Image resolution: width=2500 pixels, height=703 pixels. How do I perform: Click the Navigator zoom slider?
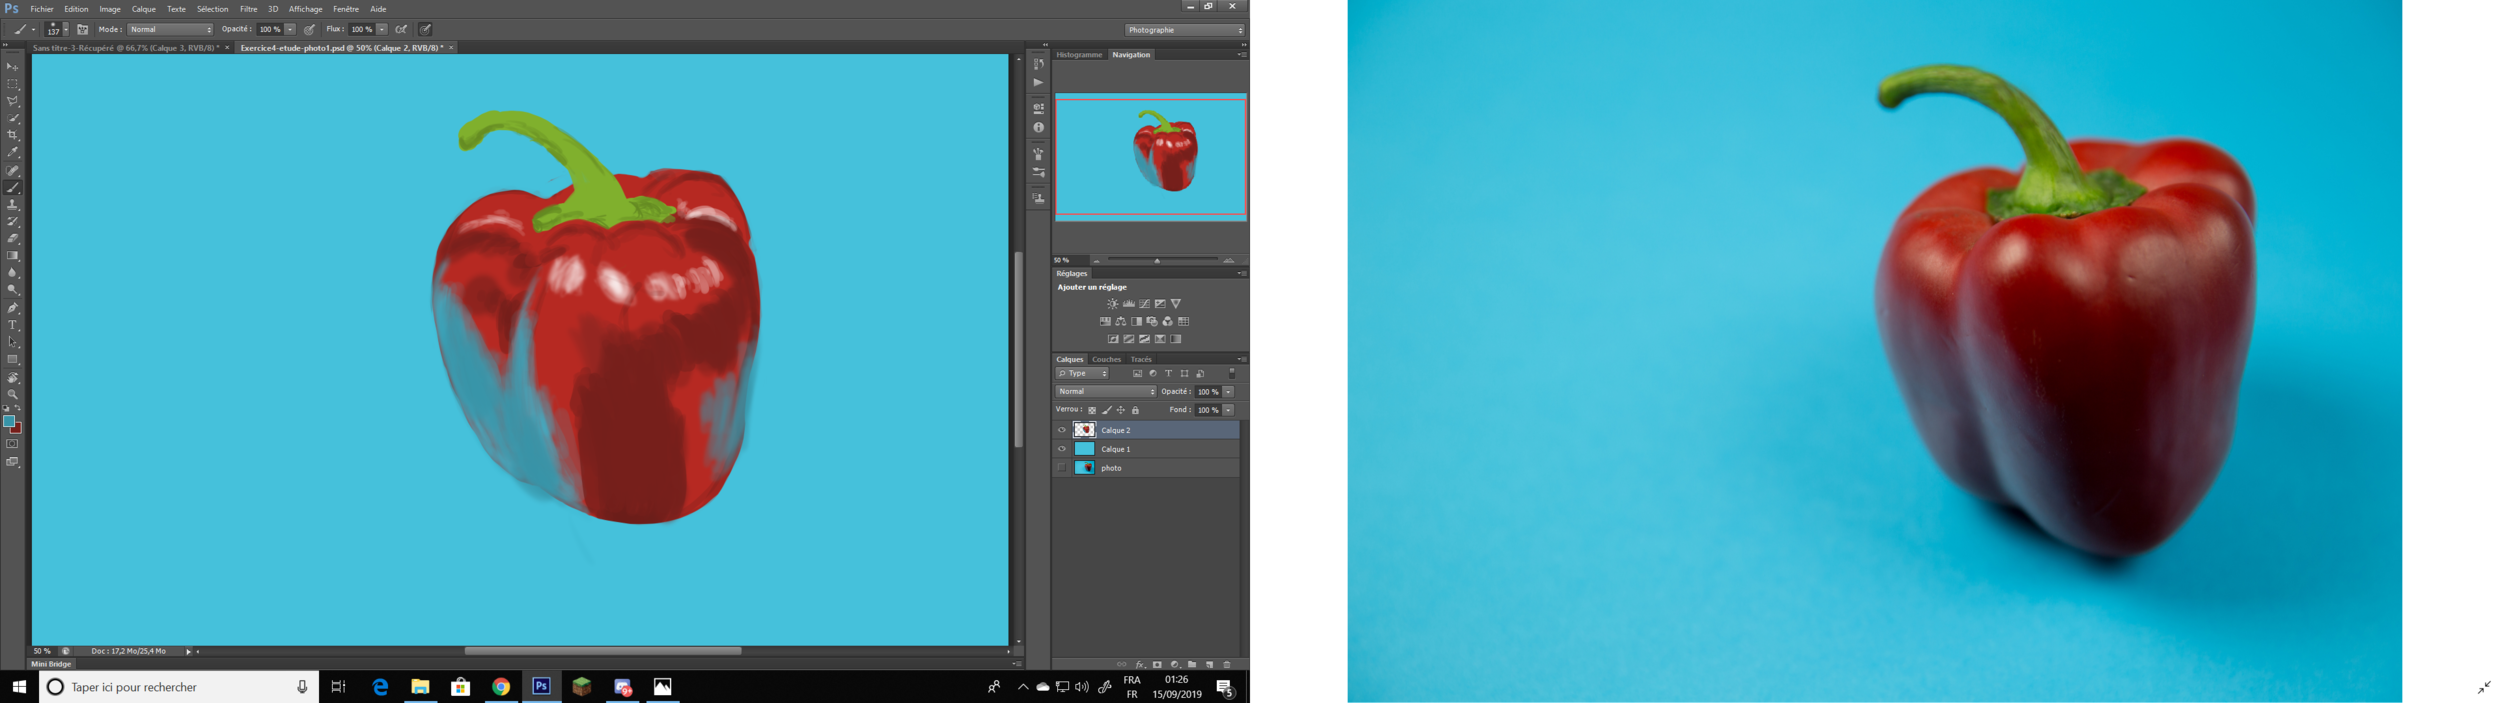pos(1157,260)
